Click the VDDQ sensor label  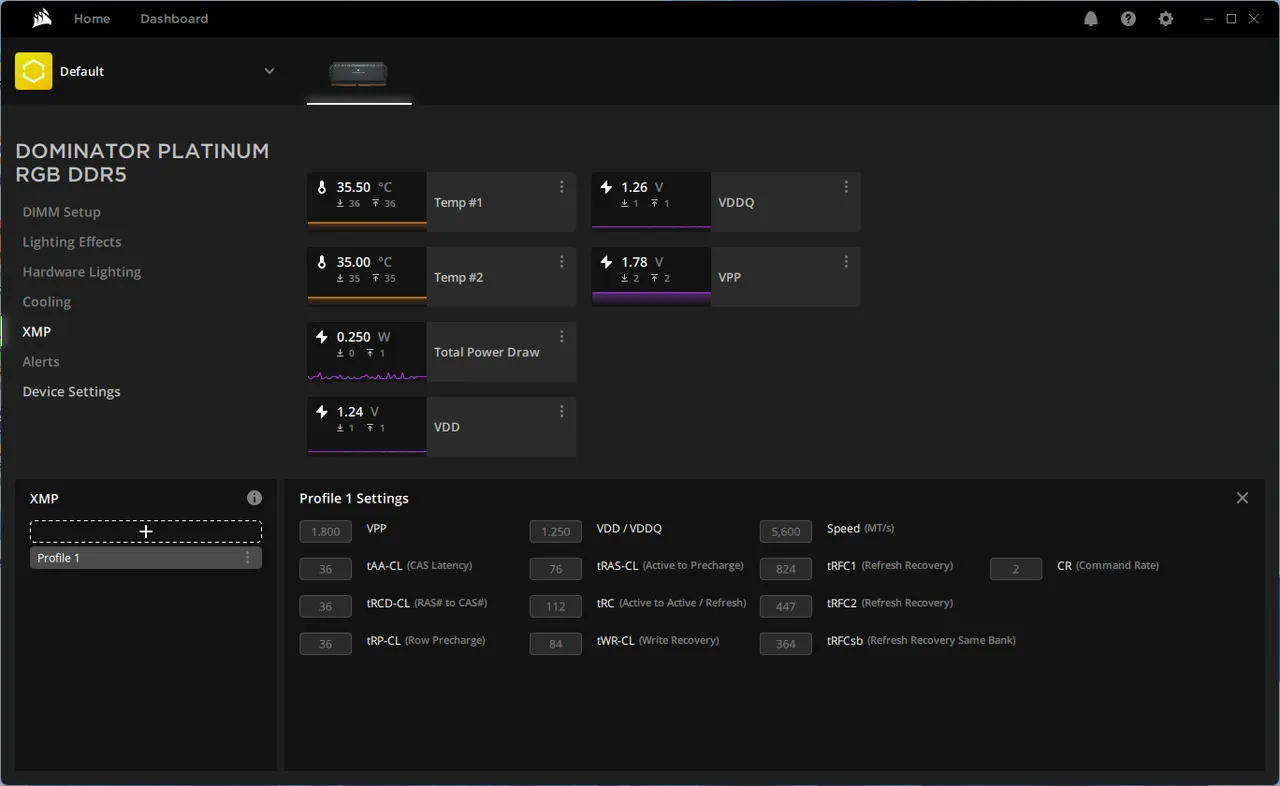coord(736,202)
